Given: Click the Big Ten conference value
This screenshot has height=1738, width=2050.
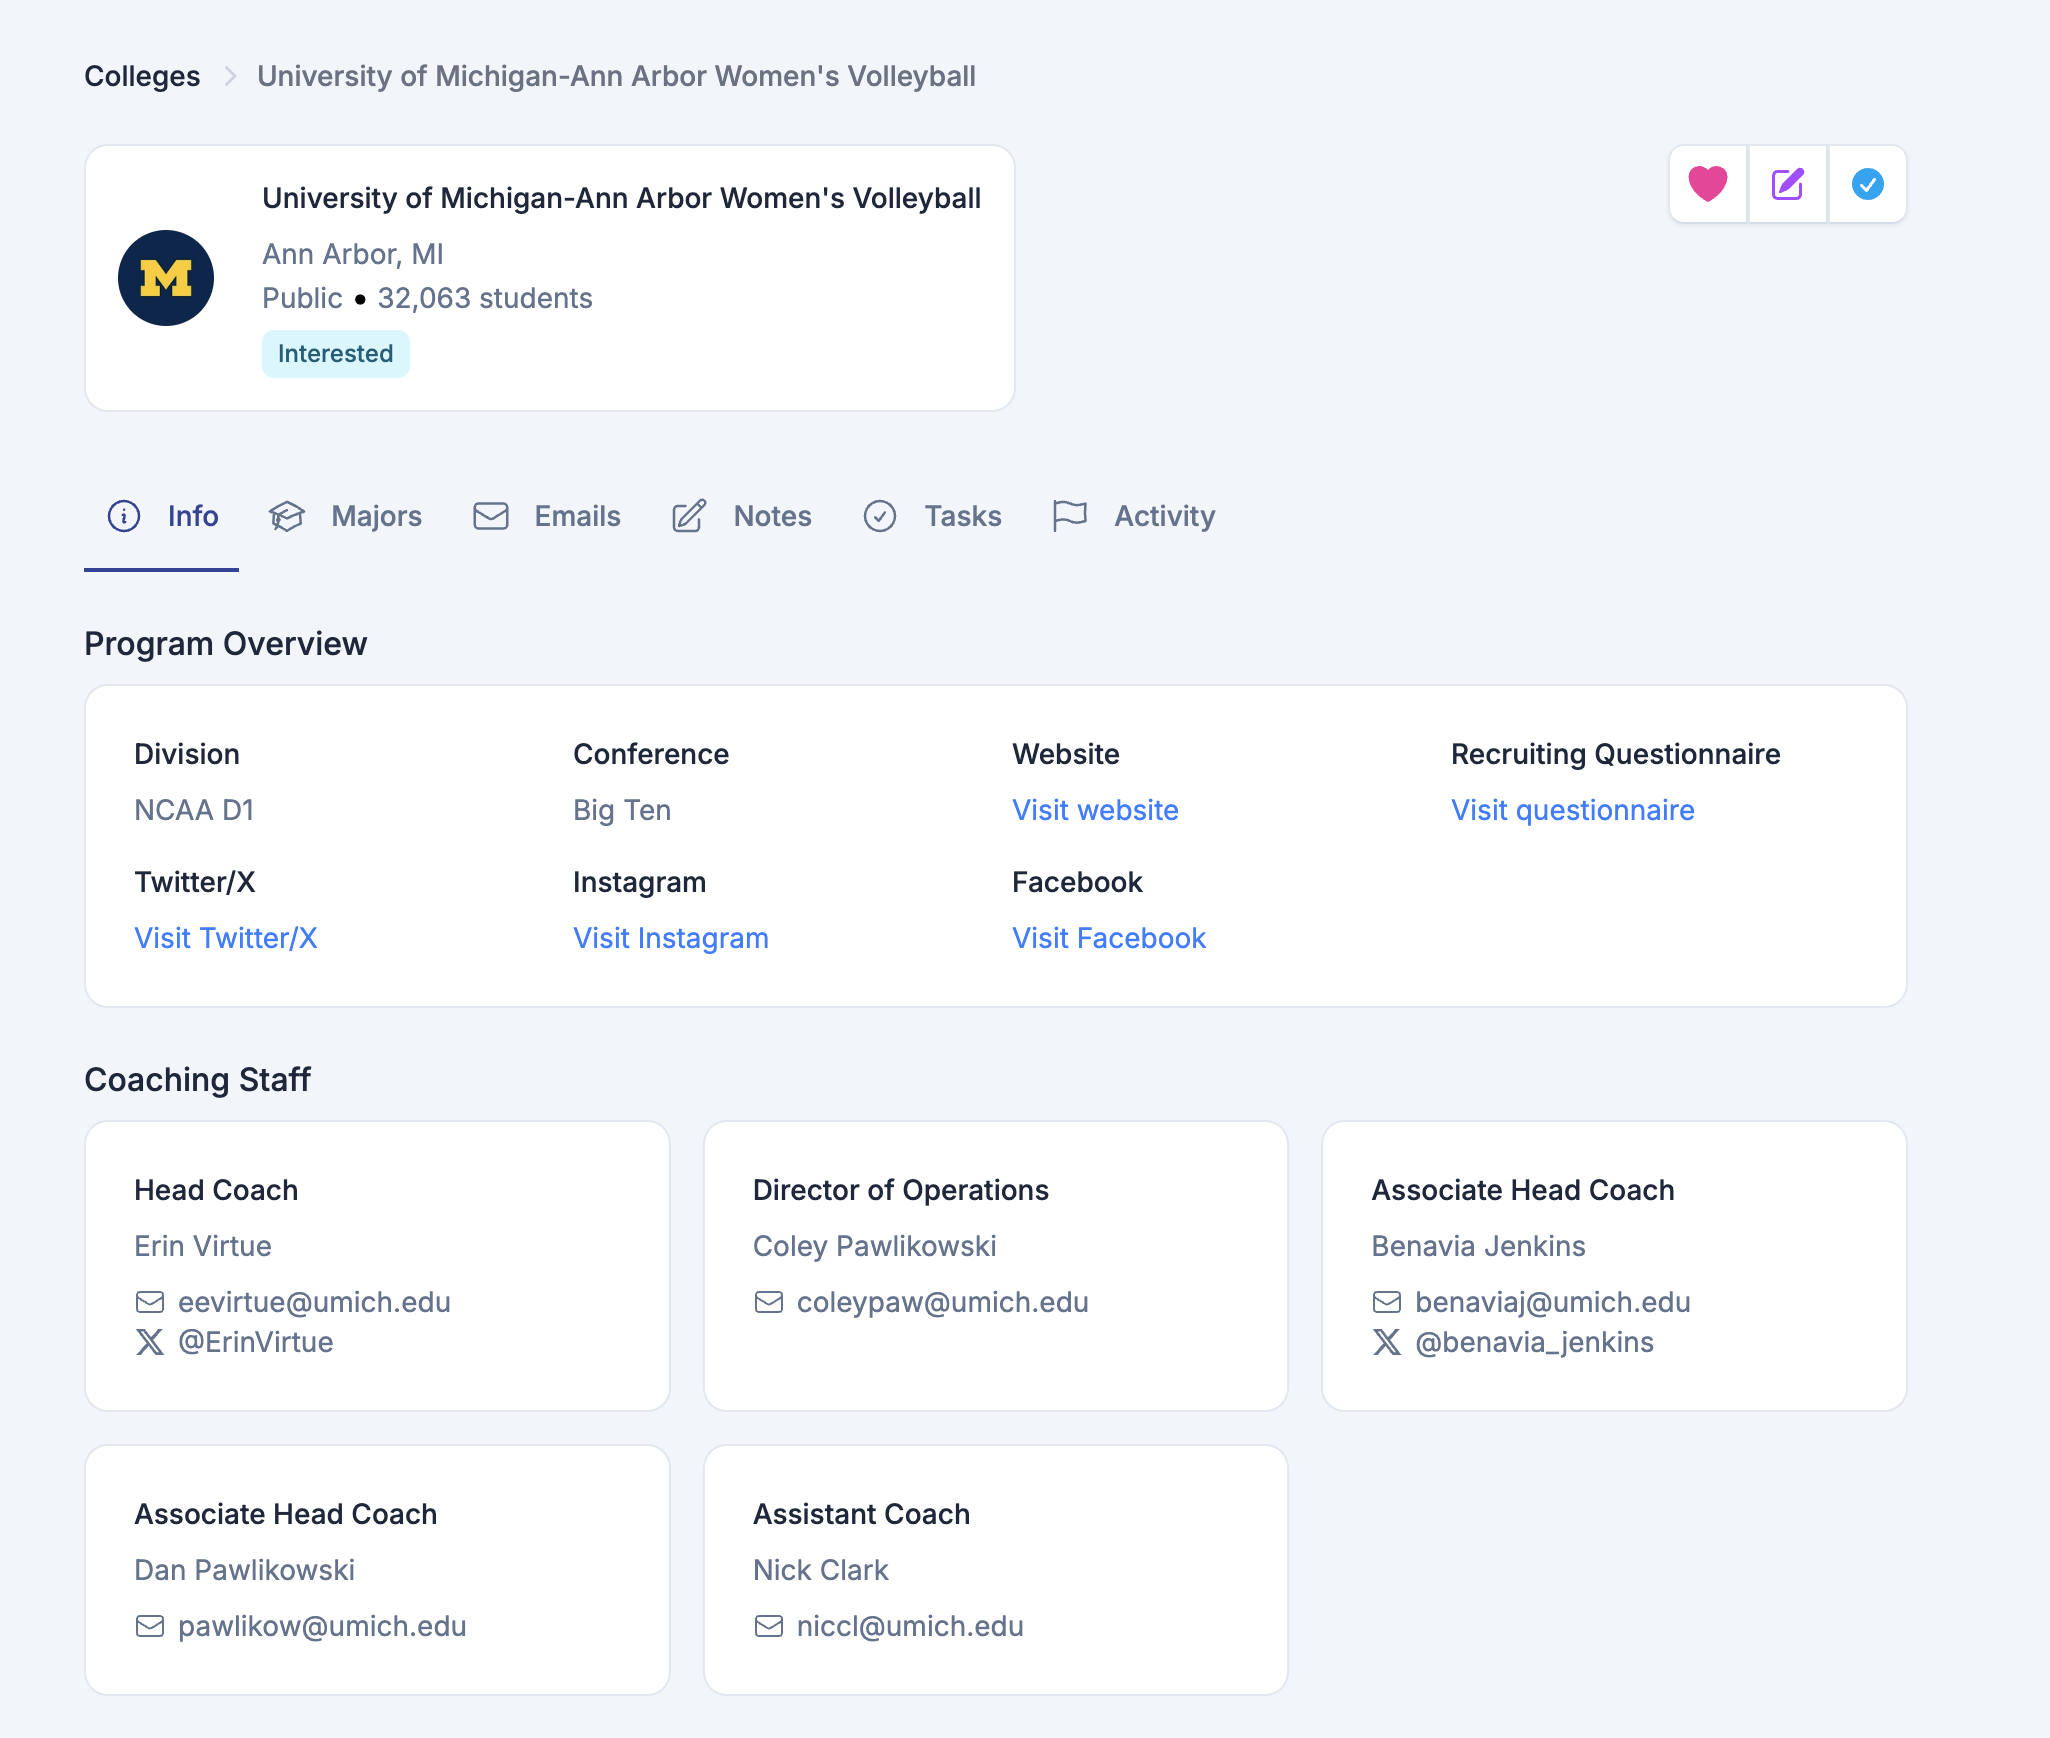Looking at the screenshot, I should click(622, 810).
